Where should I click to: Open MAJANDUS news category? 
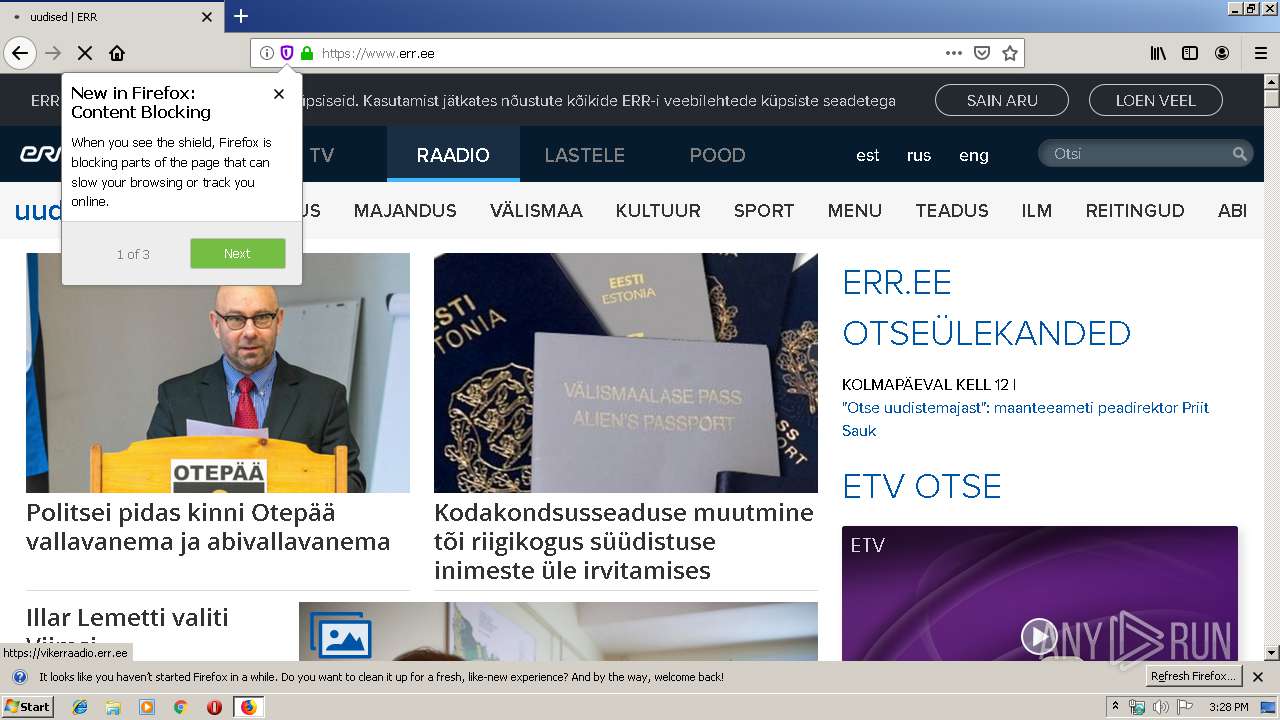point(405,210)
